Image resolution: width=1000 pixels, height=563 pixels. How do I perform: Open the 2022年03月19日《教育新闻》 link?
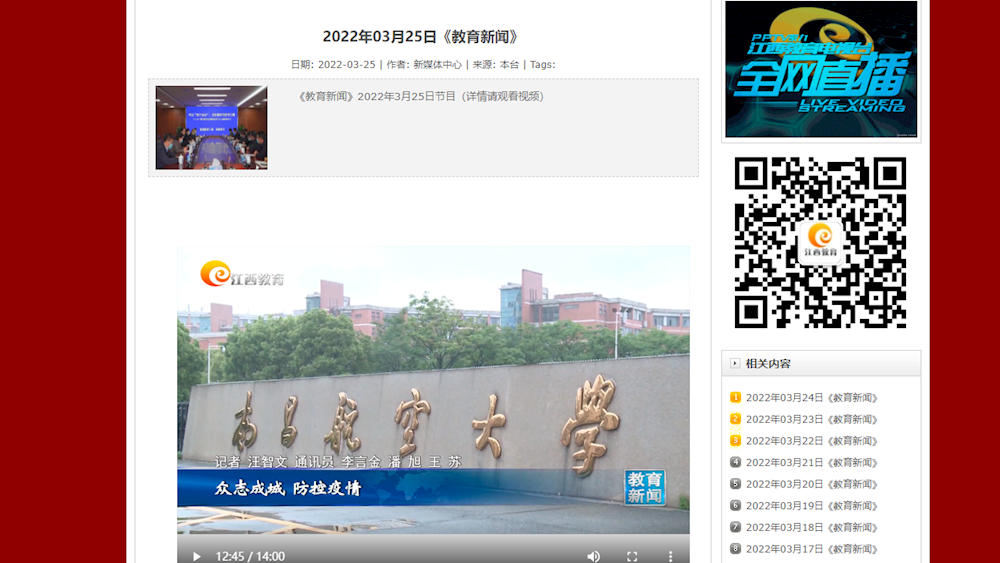tap(812, 506)
